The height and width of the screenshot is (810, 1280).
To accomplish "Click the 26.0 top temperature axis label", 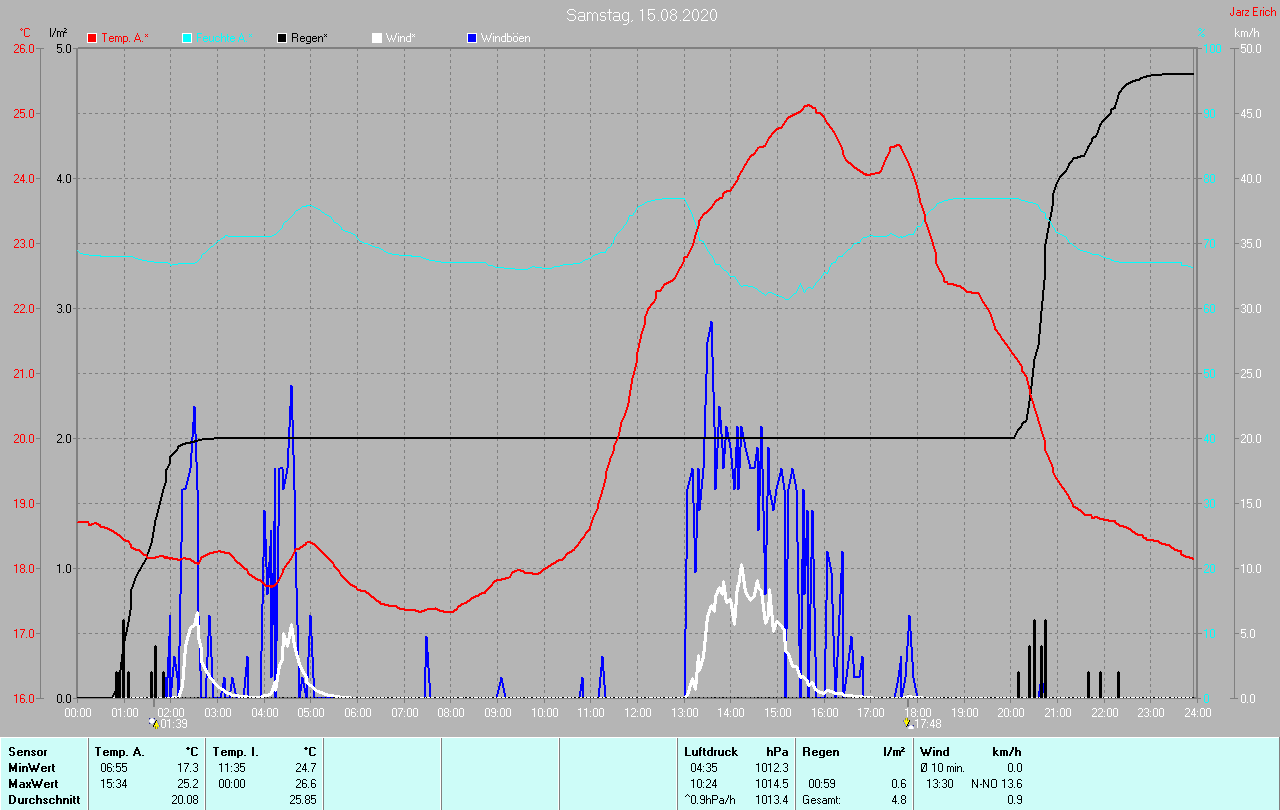I will 23,49.
